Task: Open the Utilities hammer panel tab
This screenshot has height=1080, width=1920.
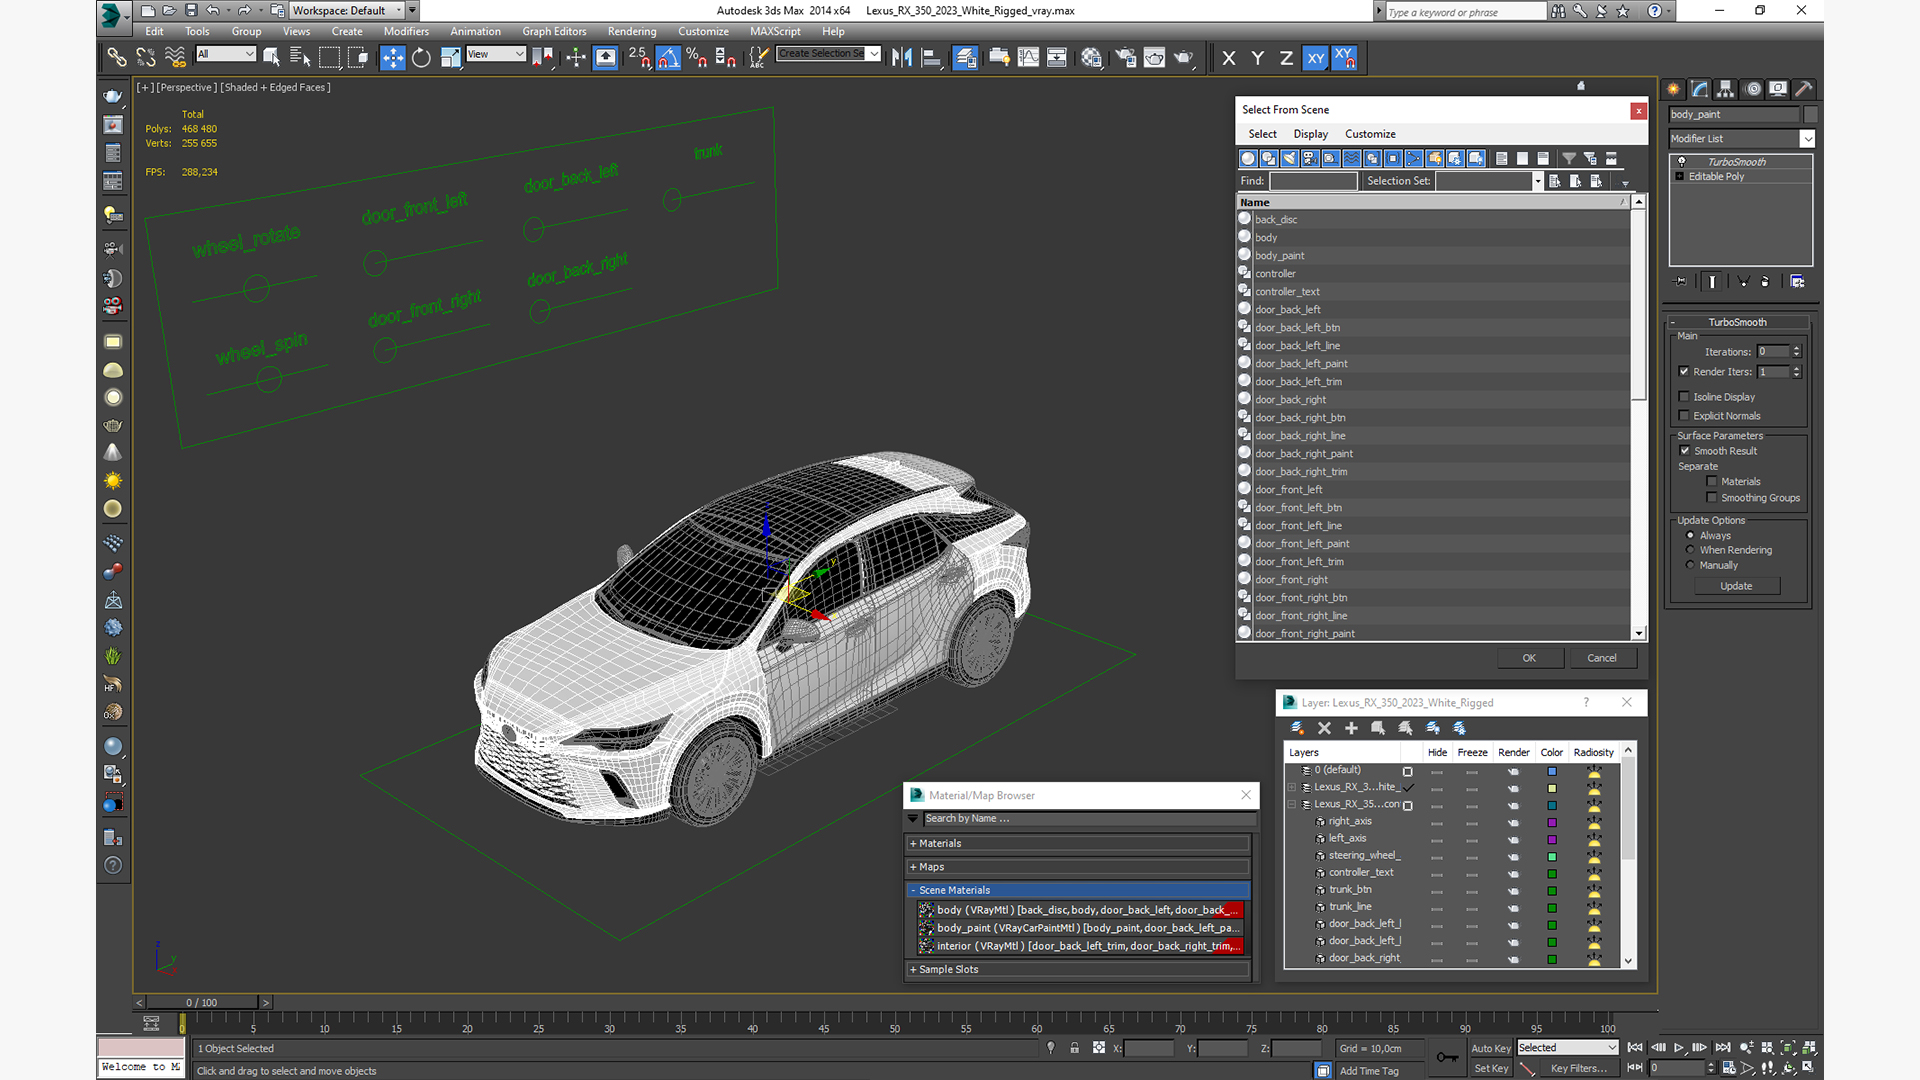Action: pyautogui.click(x=1804, y=89)
